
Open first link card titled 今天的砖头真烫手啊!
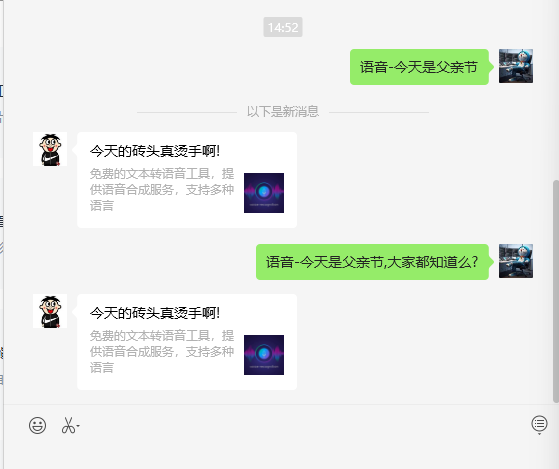pos(187,180)
